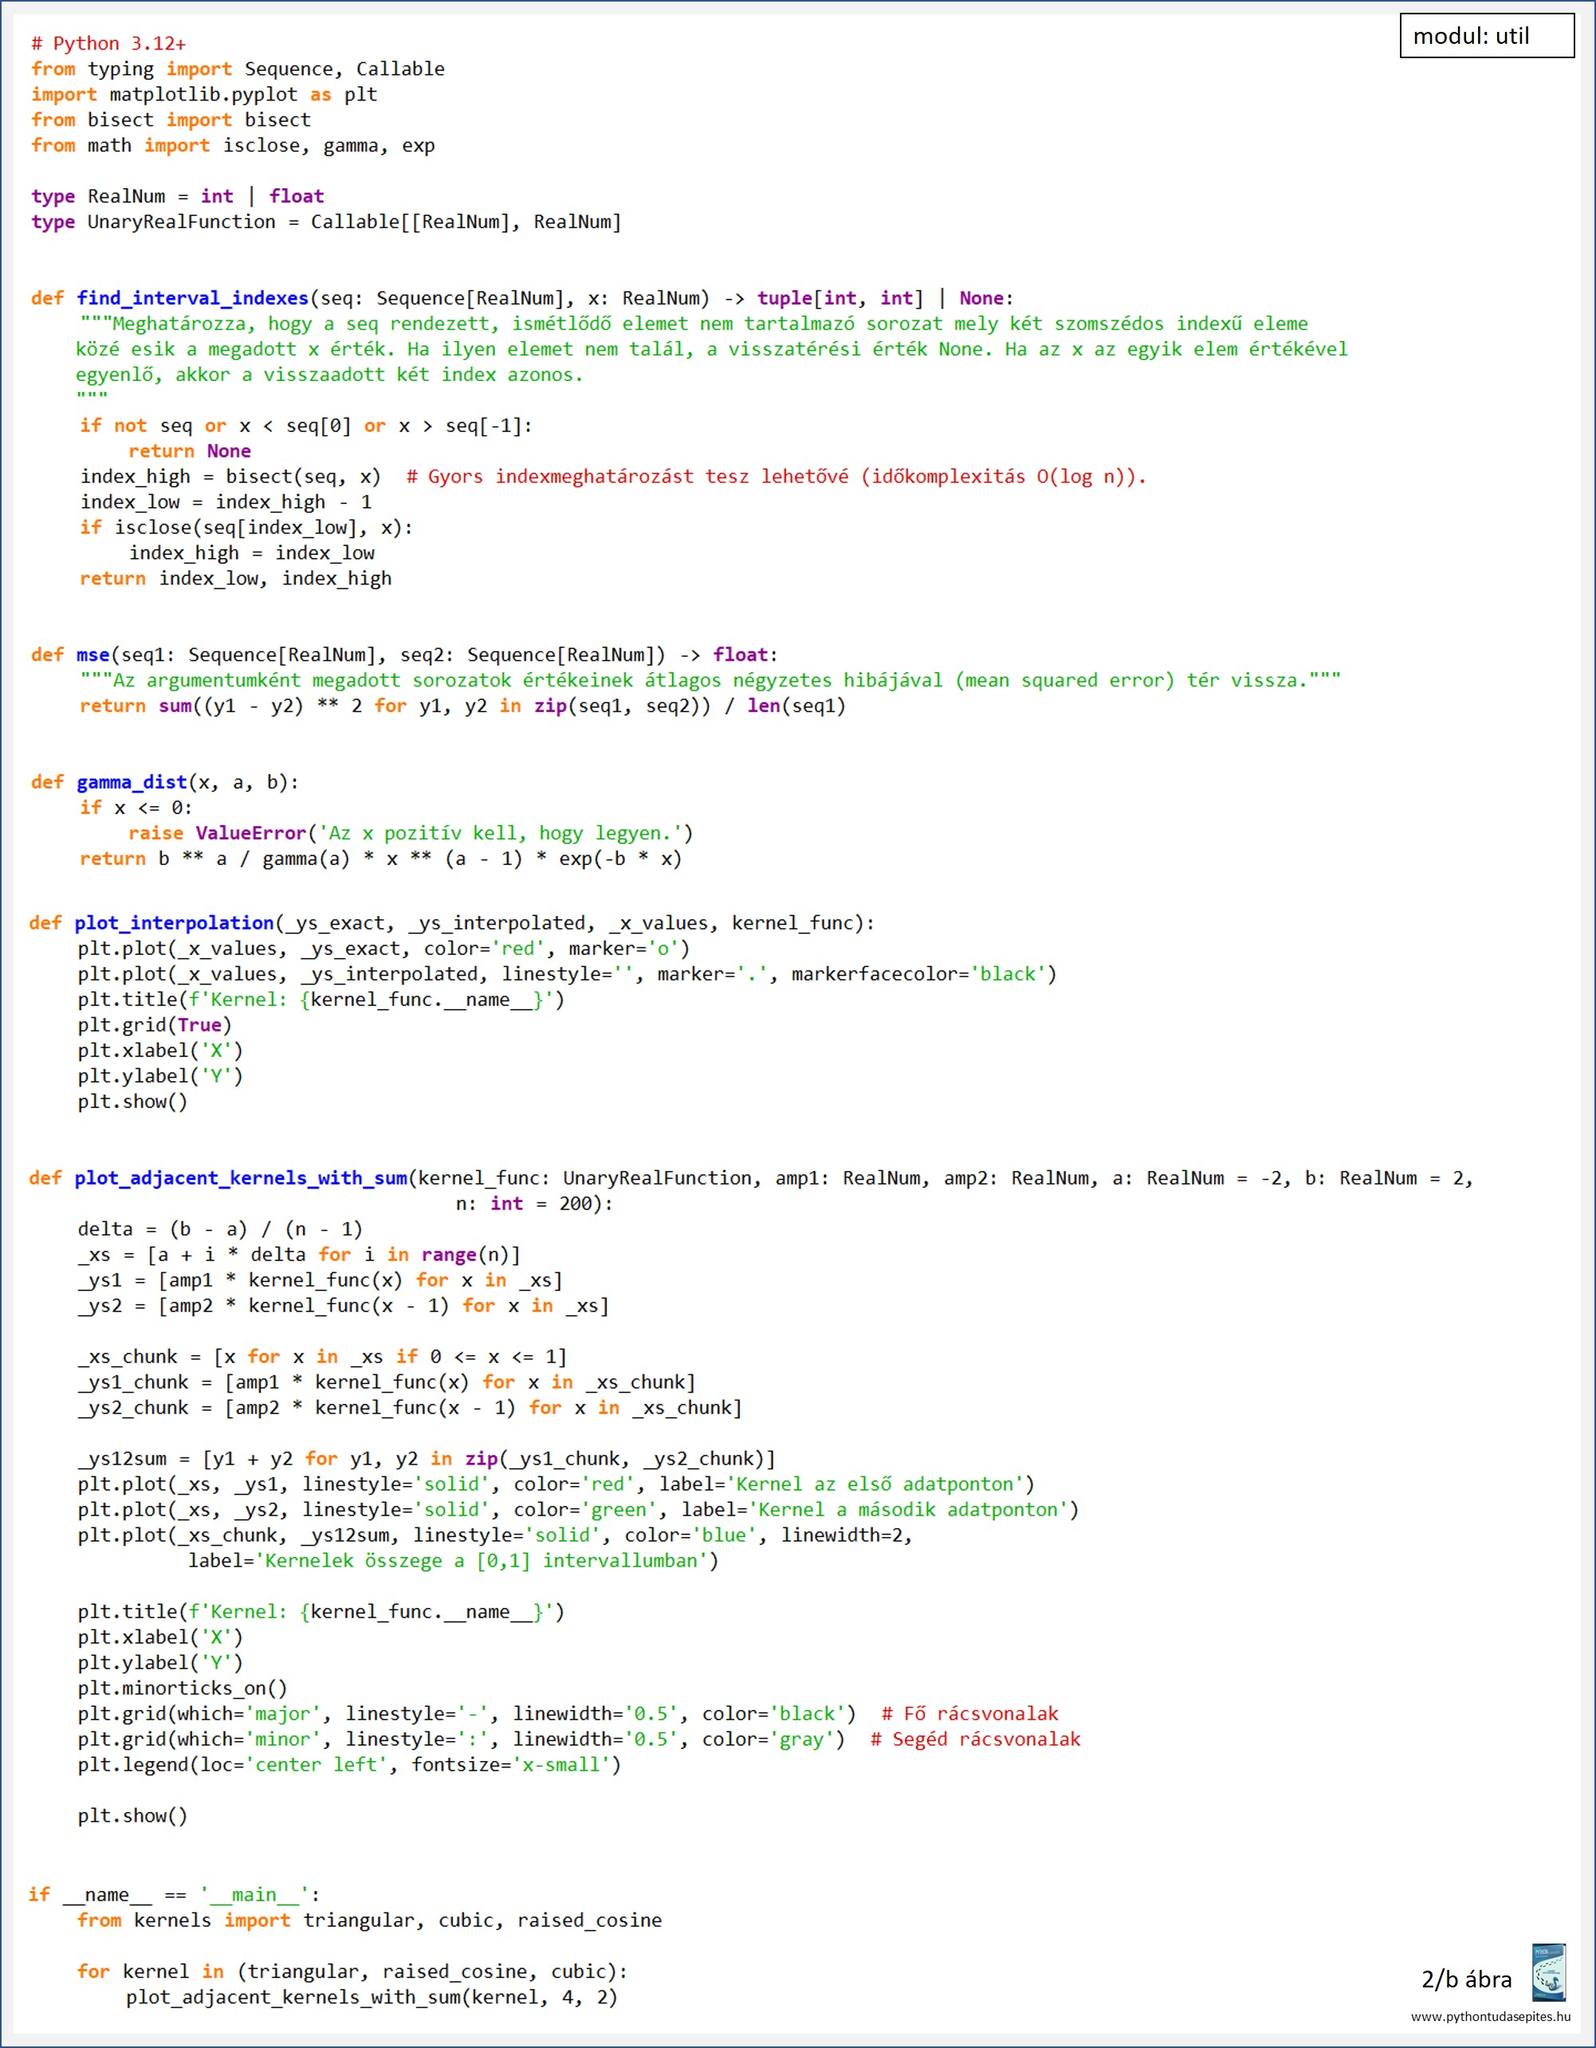Click the 'if isclose(seq[index_low], x):' line
Image resolution: width=1596 pixels, height=2048 pixels.
click(x=246, y=527)
